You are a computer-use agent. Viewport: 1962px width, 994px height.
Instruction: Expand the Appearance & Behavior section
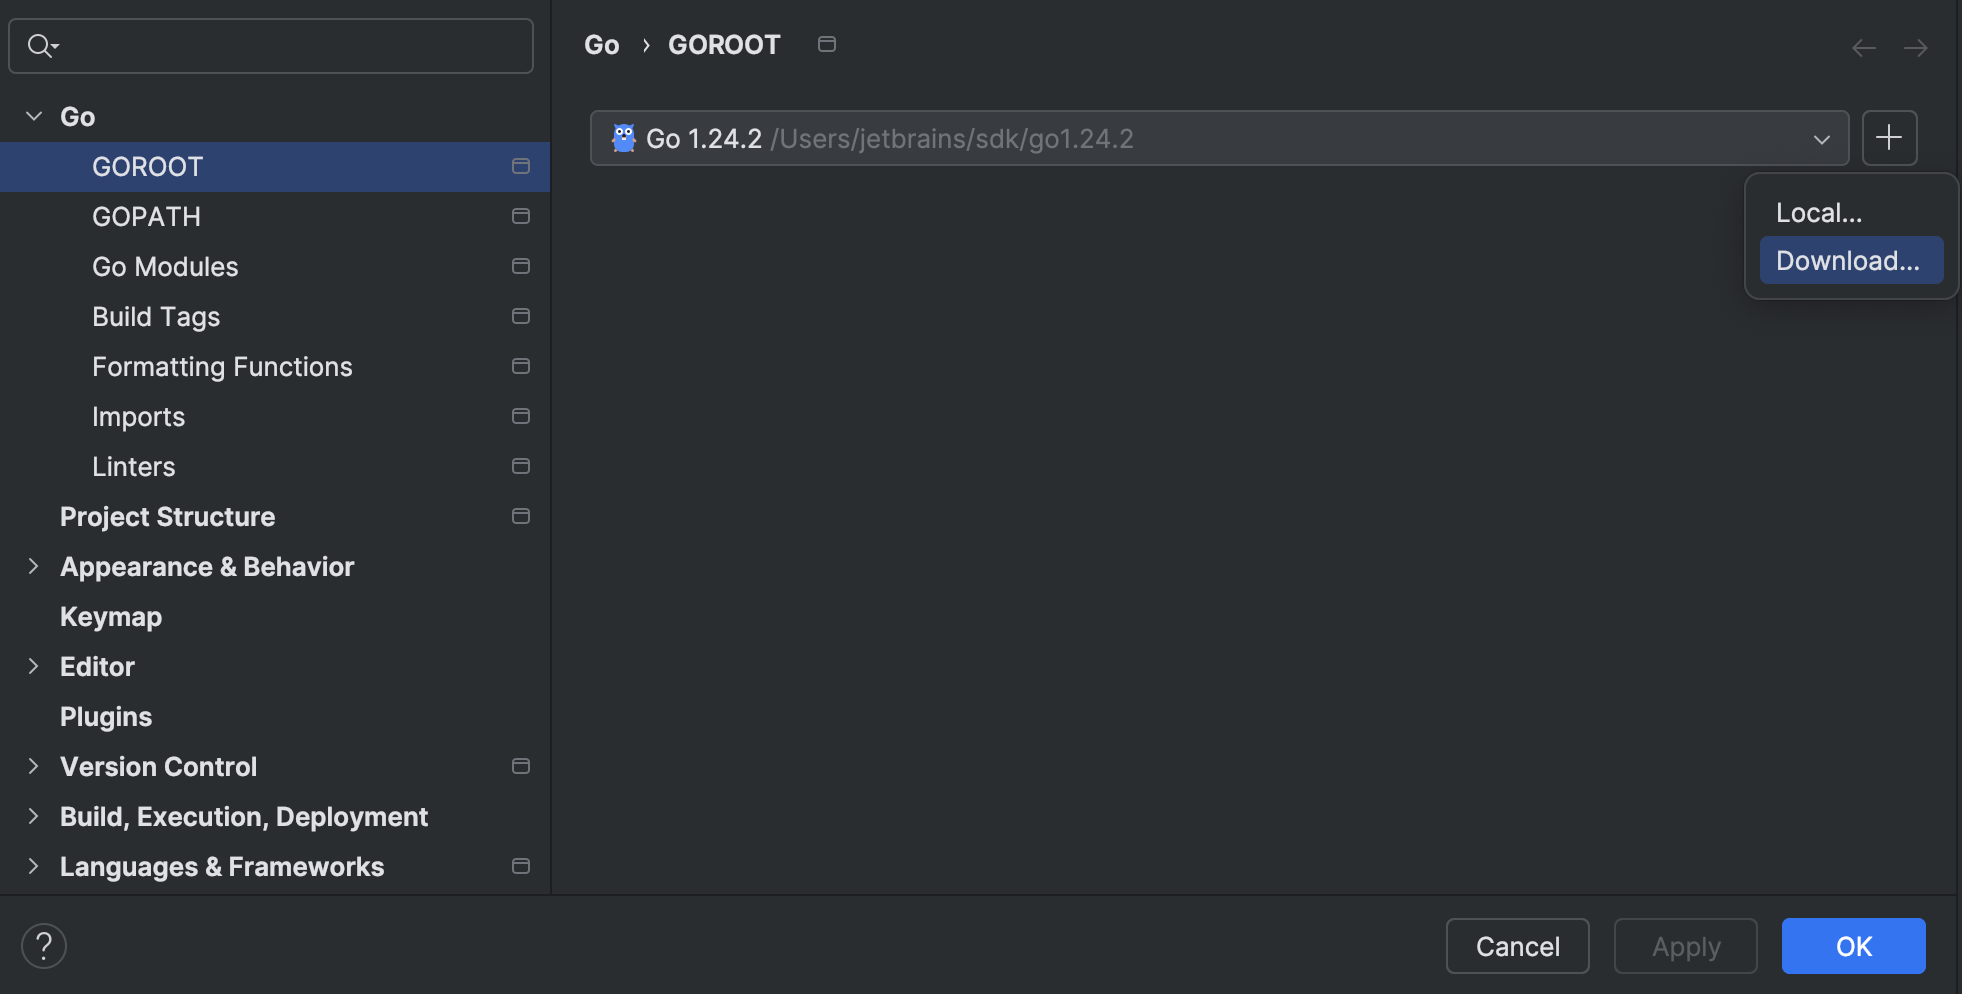(x=33, y=566)
